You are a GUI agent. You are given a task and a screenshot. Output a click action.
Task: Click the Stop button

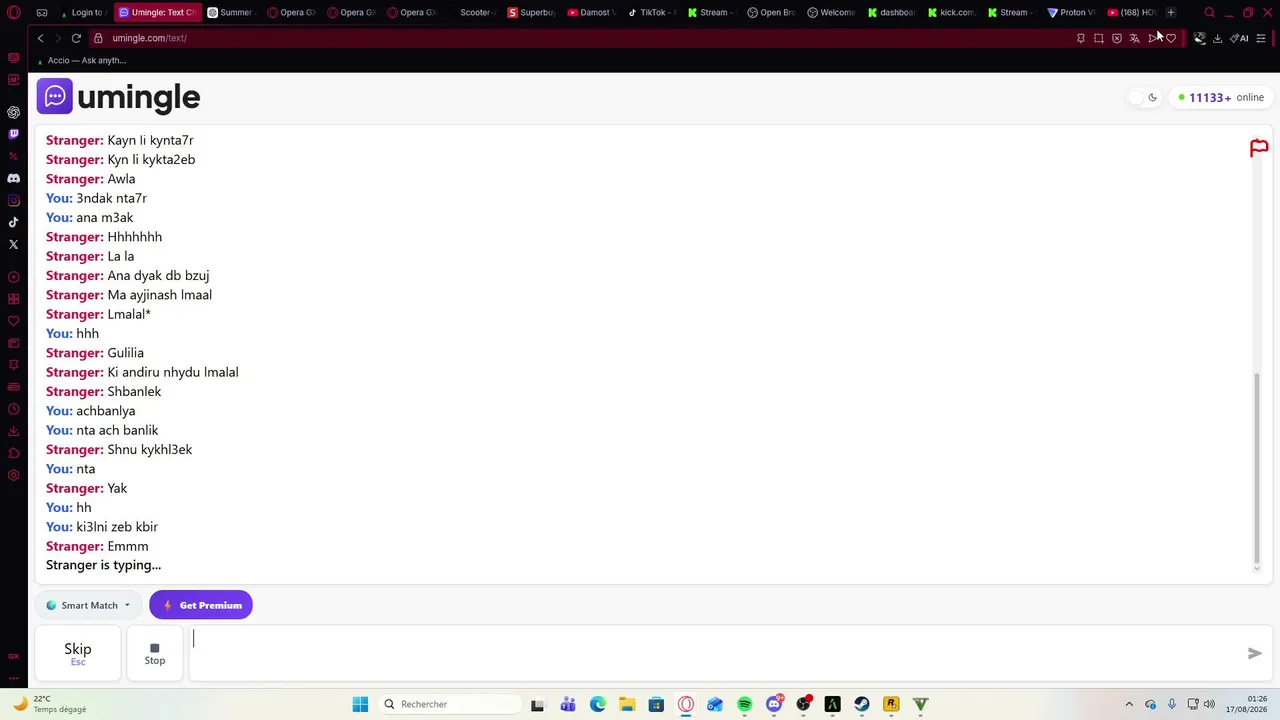[x=155, y=653]
